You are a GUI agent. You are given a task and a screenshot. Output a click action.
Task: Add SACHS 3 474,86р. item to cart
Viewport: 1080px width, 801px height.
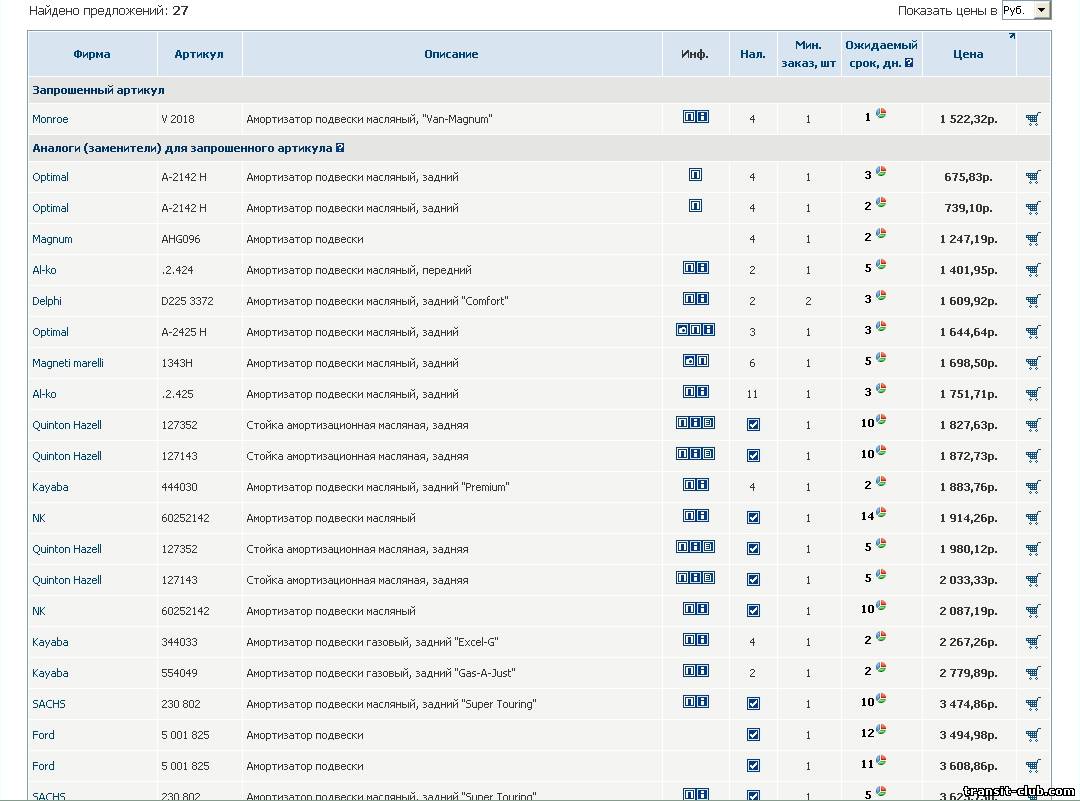tap(1032, 704)
